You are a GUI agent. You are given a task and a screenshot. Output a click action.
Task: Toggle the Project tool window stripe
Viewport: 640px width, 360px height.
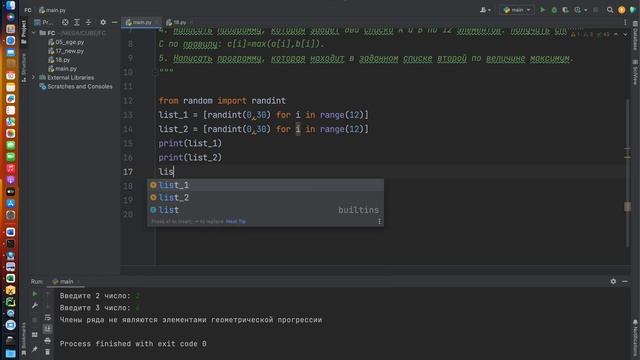tap(24, 31)
